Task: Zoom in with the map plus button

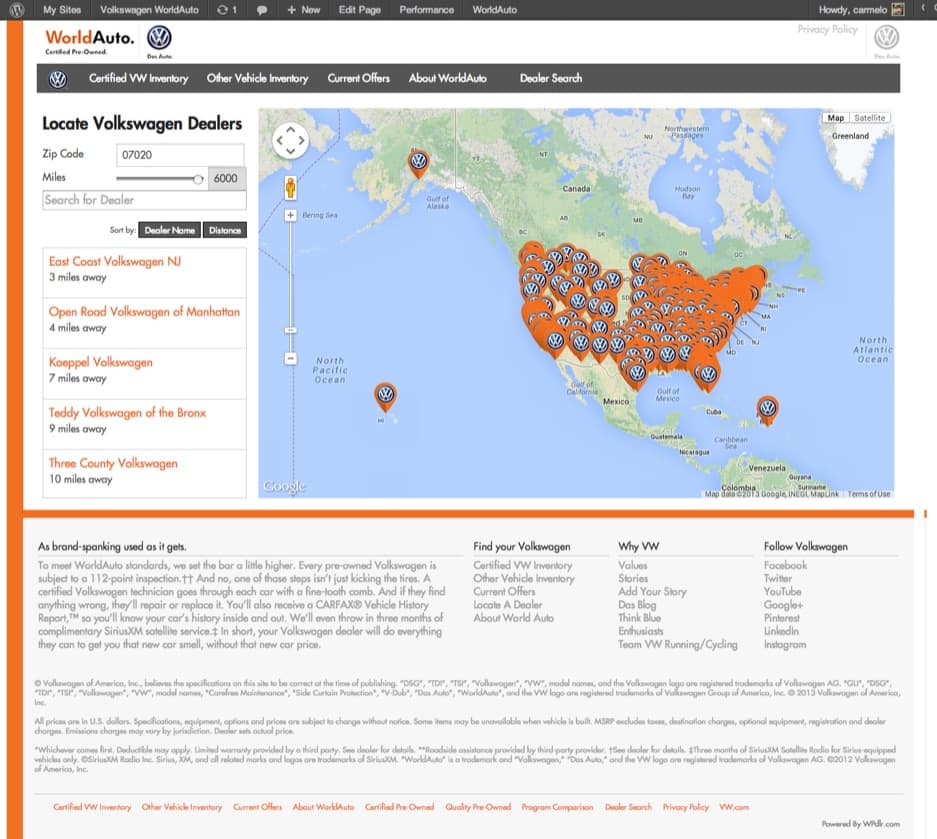Action: pyautogui.click(x=290, y=215)
